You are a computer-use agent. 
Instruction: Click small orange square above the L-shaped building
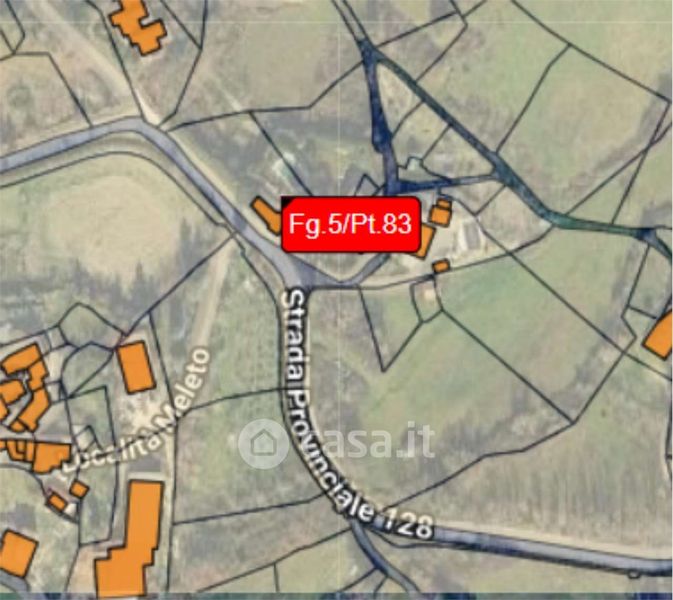tap(79, 489)
